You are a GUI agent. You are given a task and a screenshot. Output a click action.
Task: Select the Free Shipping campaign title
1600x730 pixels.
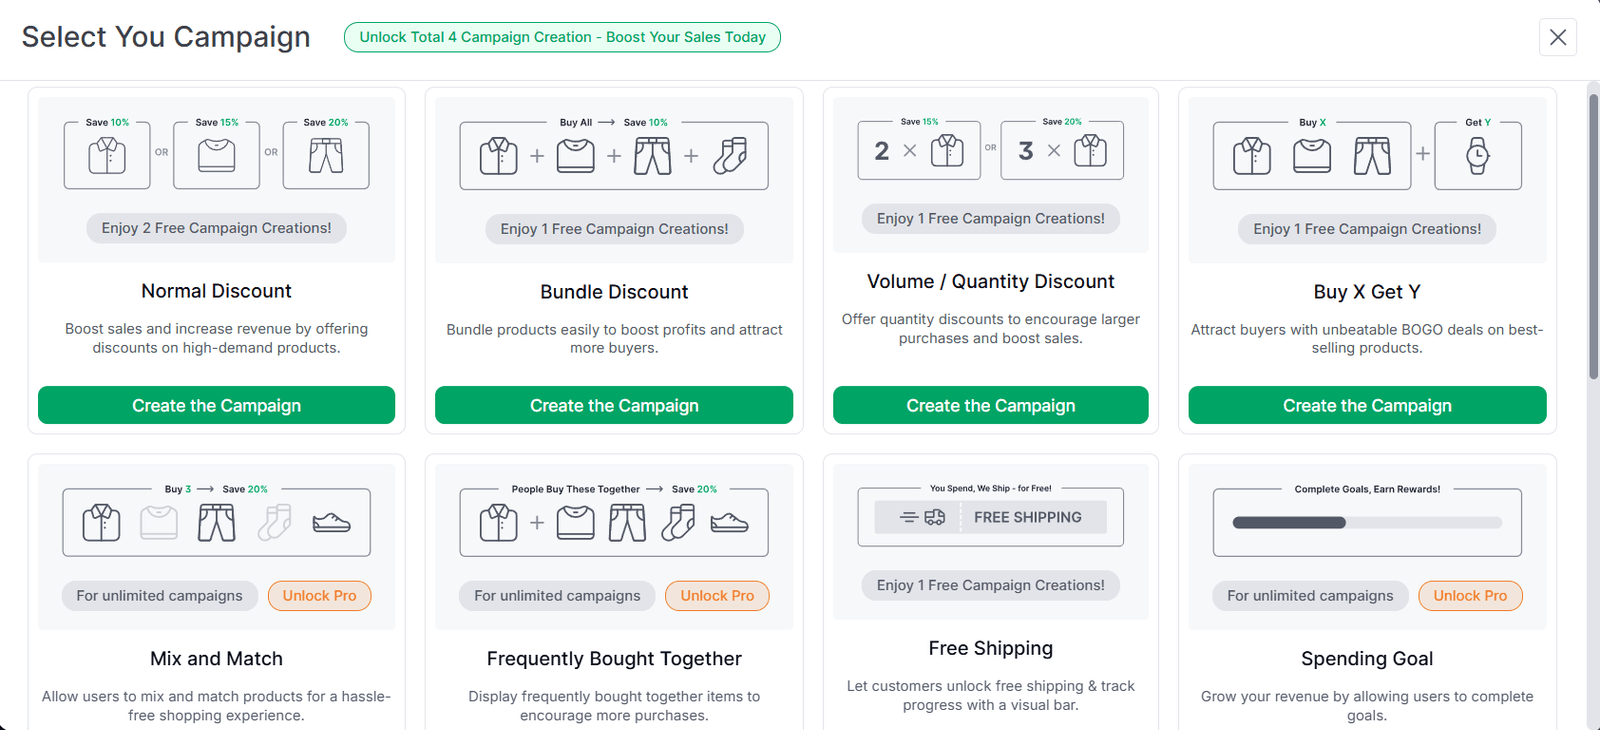point(990,648)
